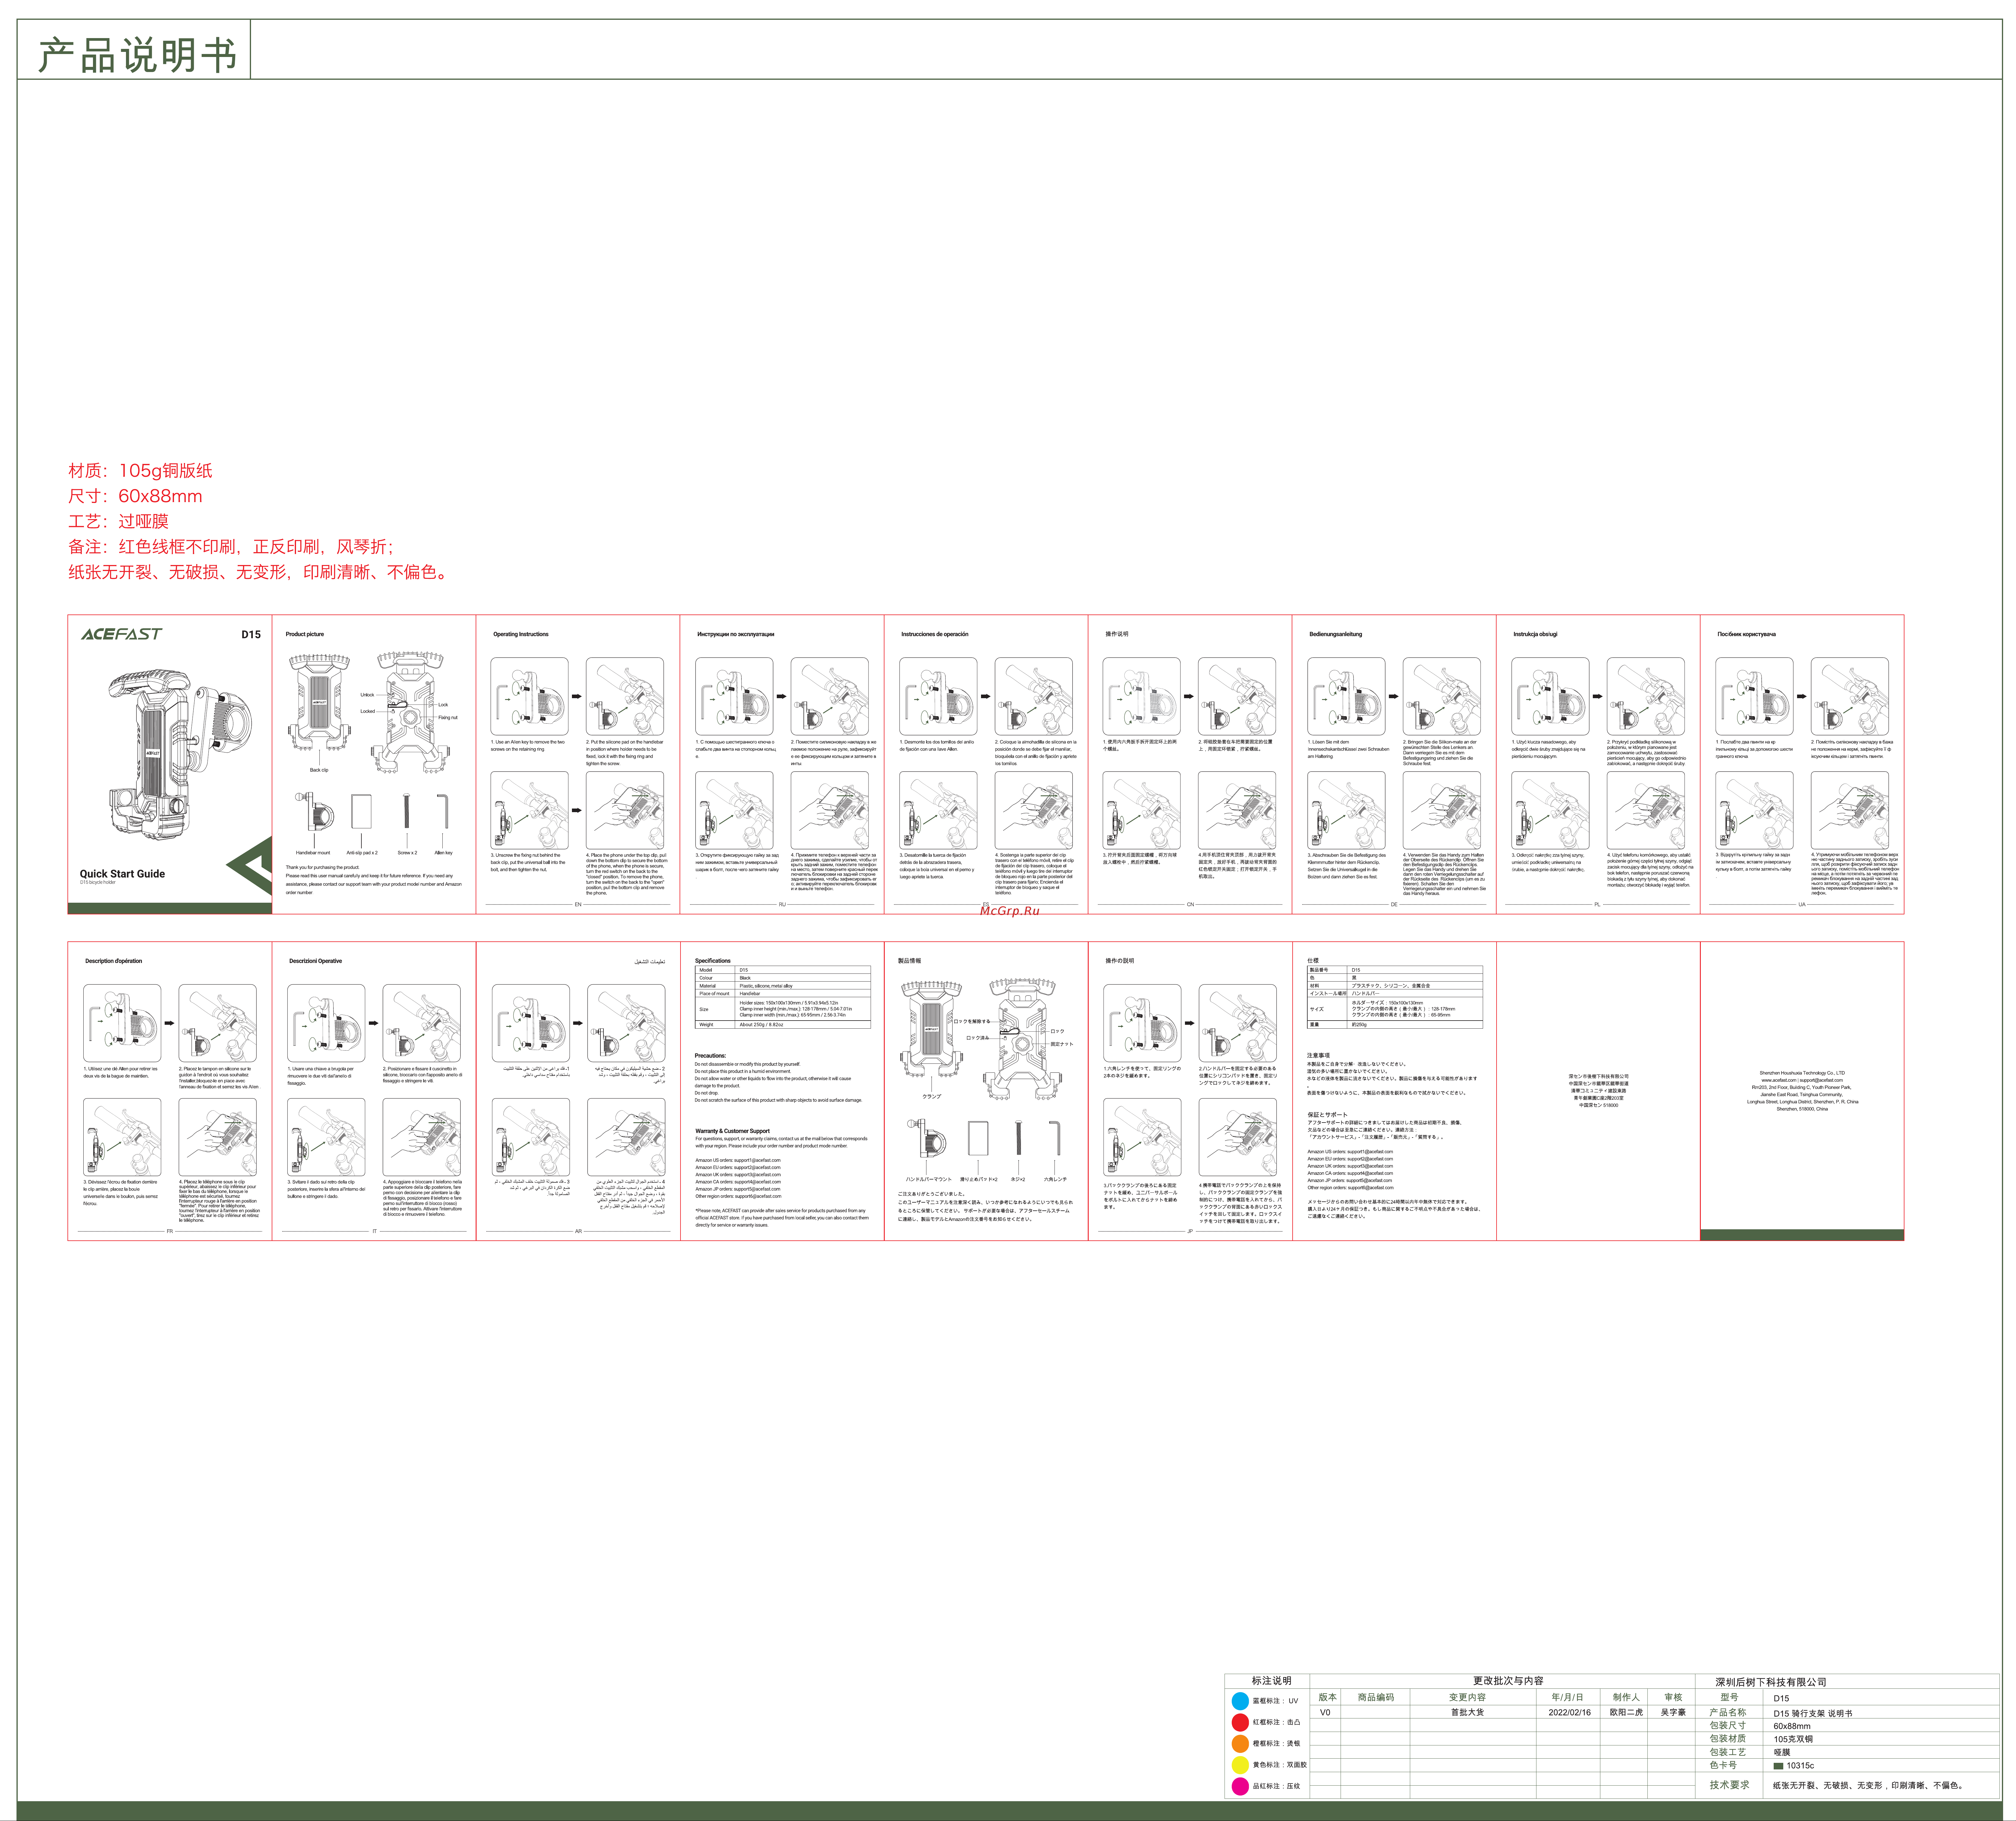Click the Quick Start Guide heading
The width and height of the screenshot is (2016, 1821).
(x=122, y=874)
